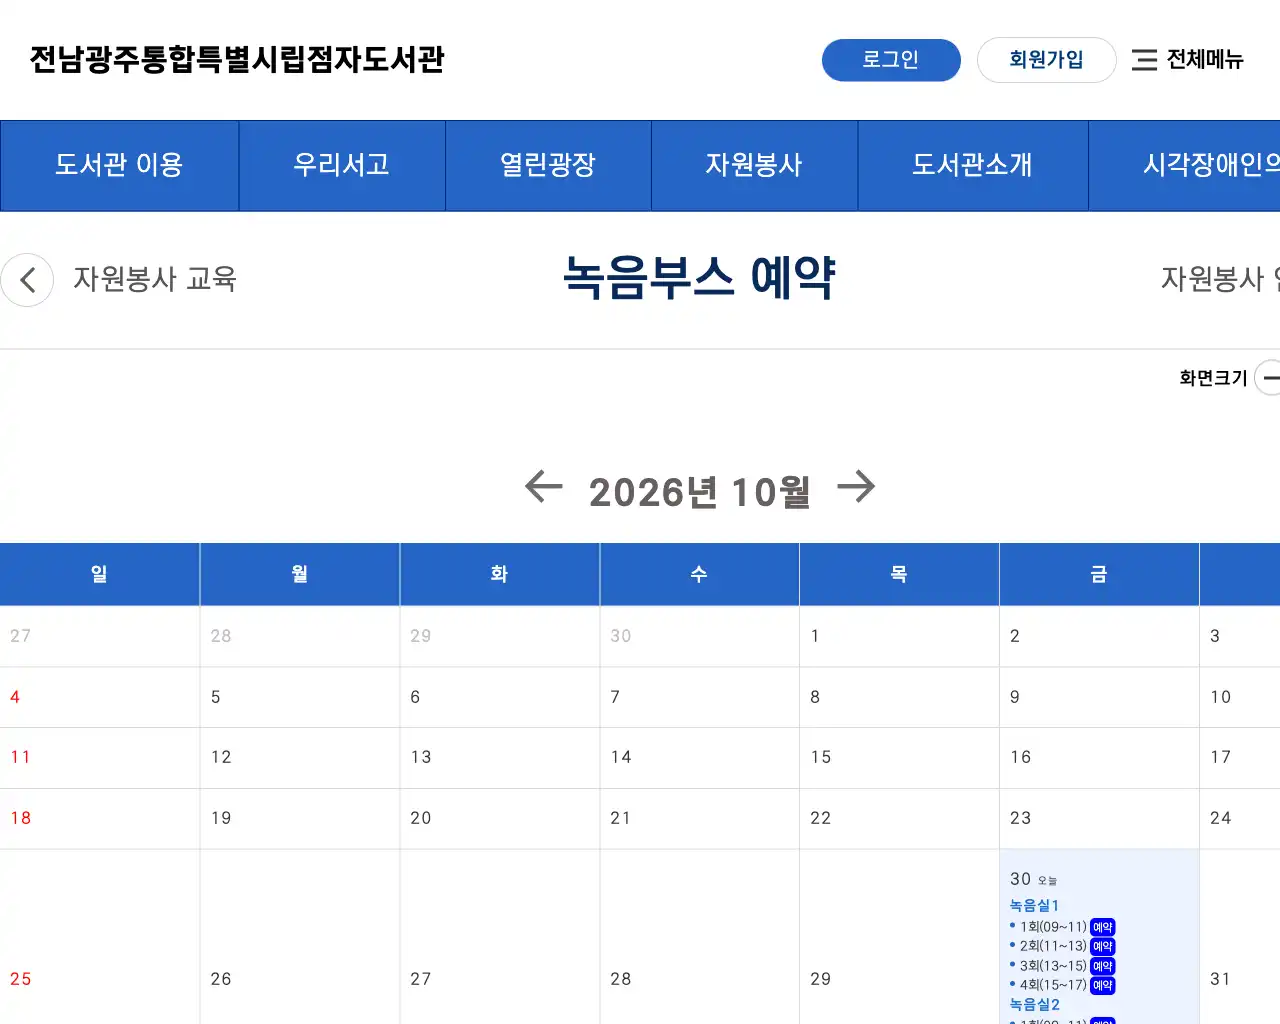Click the 2026년 10월 month label
The height and width of the screenshot is (1024, 1280).
(699, 492)
